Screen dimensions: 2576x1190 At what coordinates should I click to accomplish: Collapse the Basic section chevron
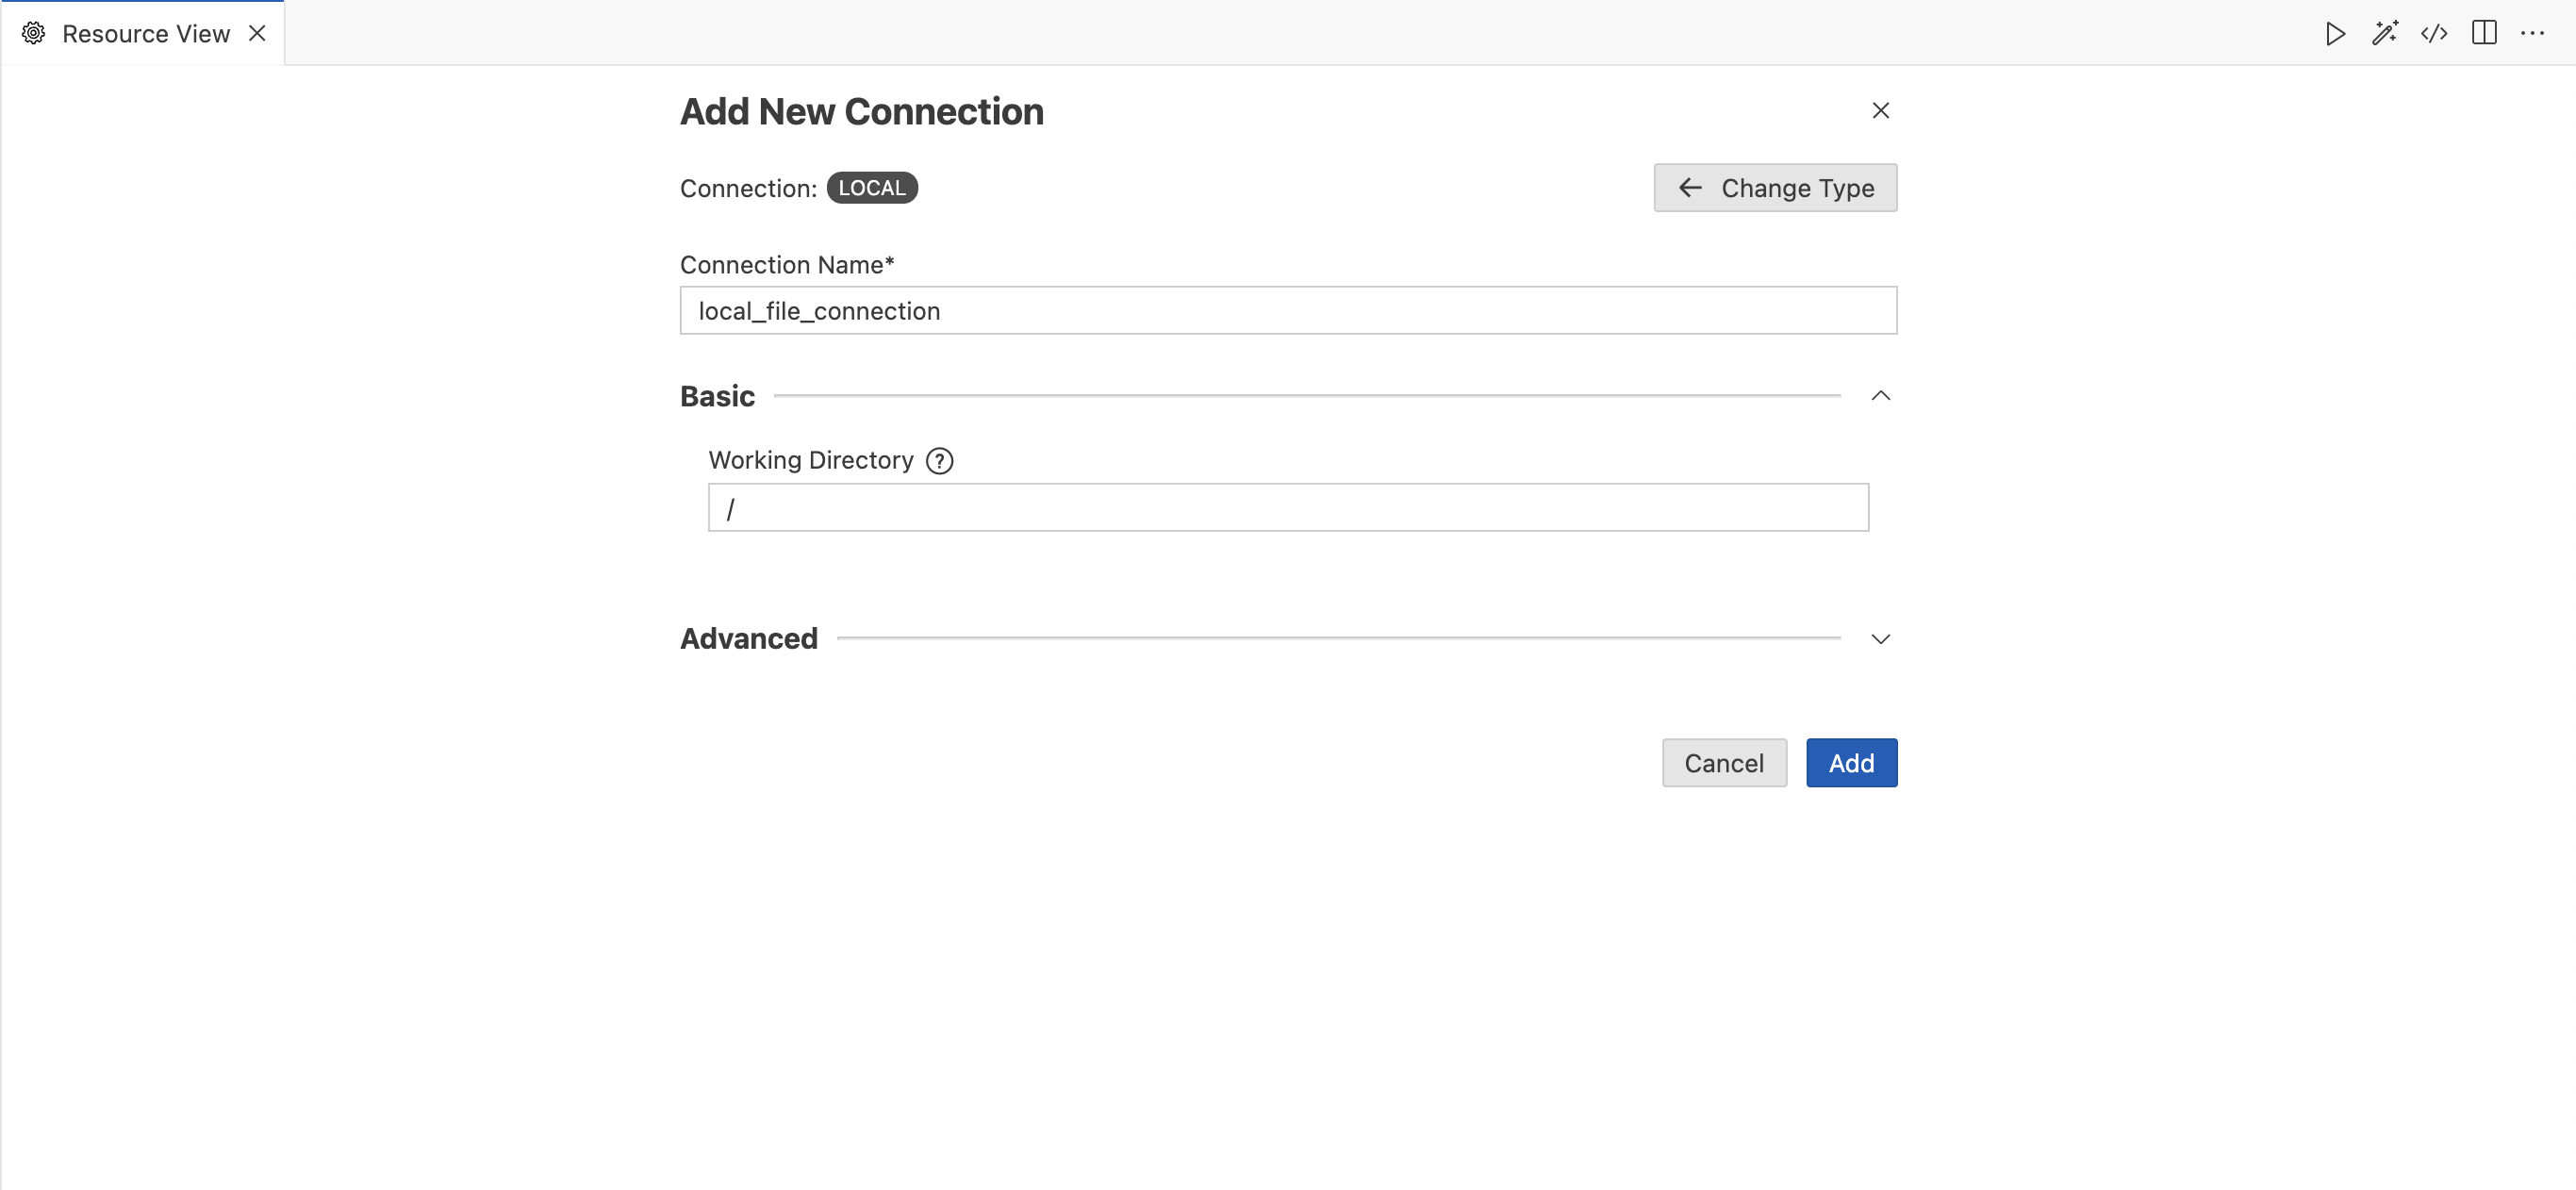(x=1880, y=396)
